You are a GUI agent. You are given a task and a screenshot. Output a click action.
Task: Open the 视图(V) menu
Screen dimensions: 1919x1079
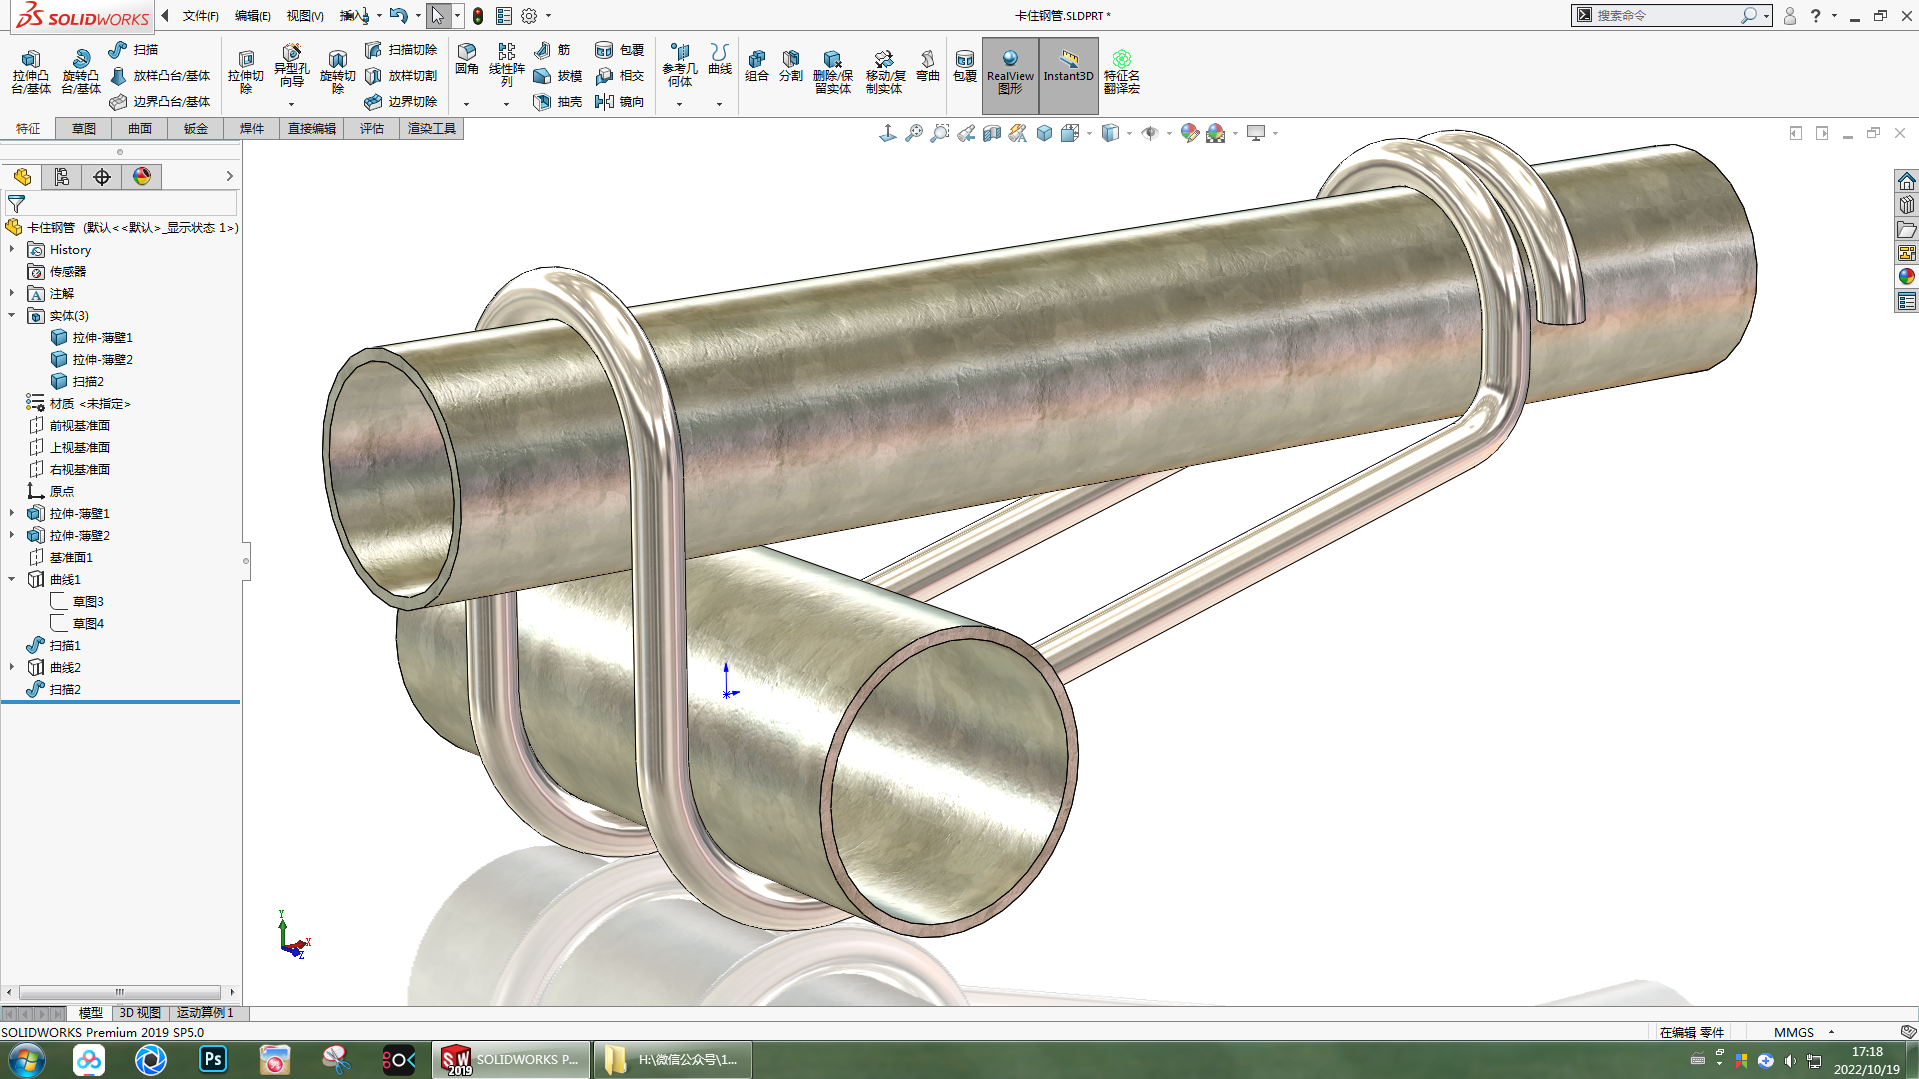tap(305, 16)
